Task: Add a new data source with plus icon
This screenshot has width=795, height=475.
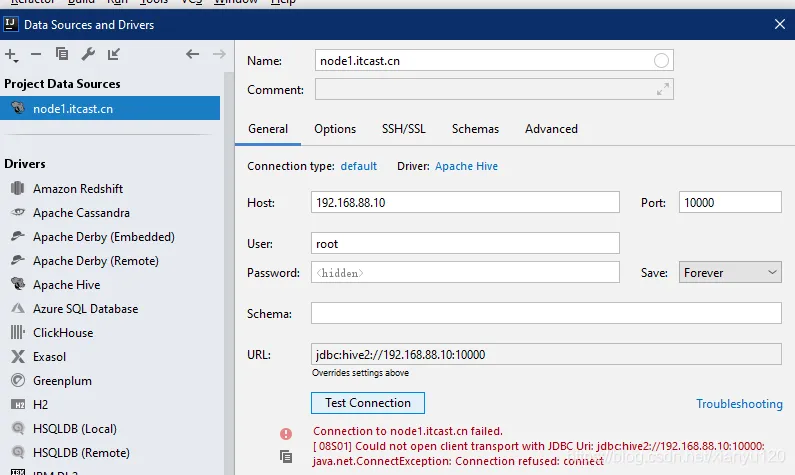Action: tap(11, 55)
